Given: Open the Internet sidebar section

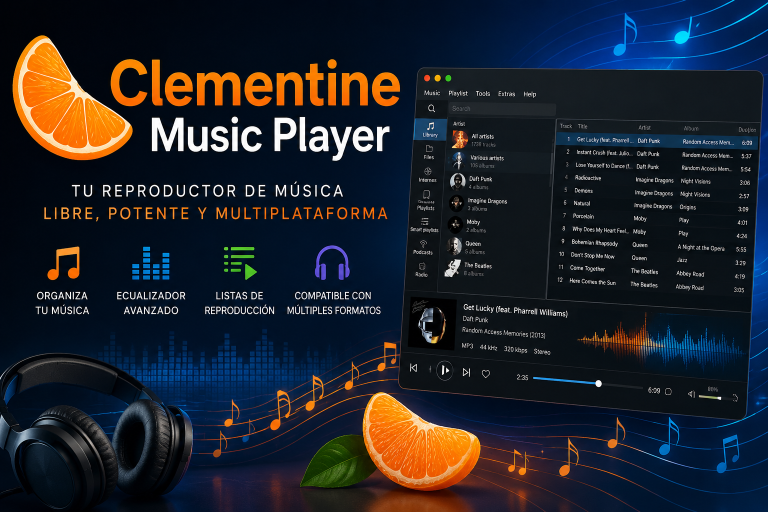Looking at the screenshot, I should (427, 174).
